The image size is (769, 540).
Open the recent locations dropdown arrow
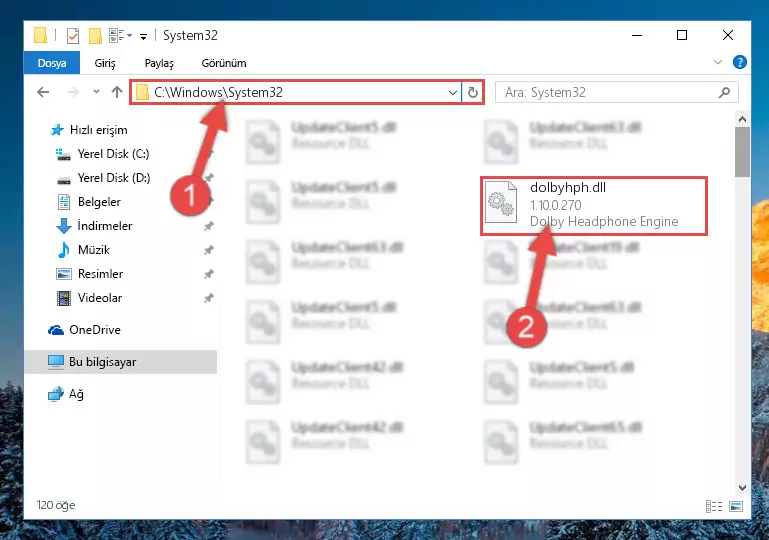pyautogui.click(x=96, y=92)
